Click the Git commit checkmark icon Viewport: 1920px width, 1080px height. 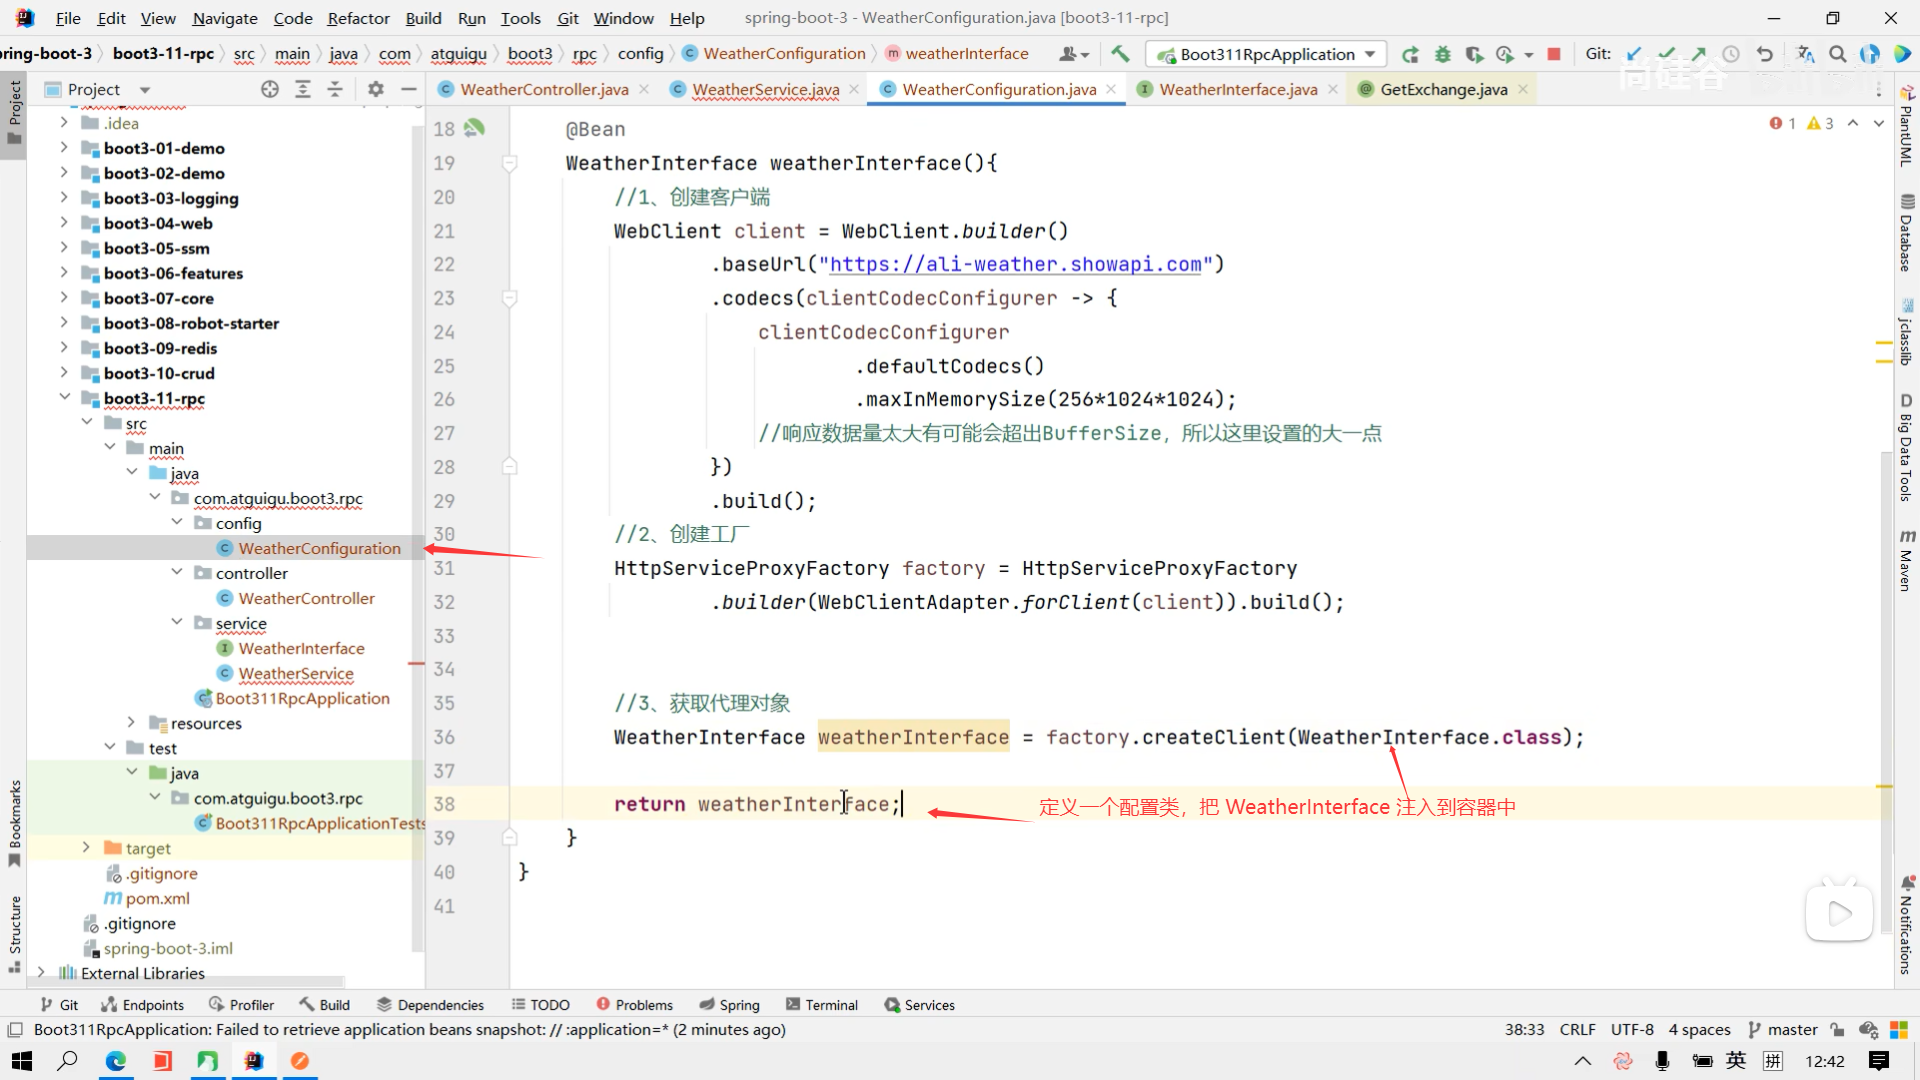pos(1666,54)
